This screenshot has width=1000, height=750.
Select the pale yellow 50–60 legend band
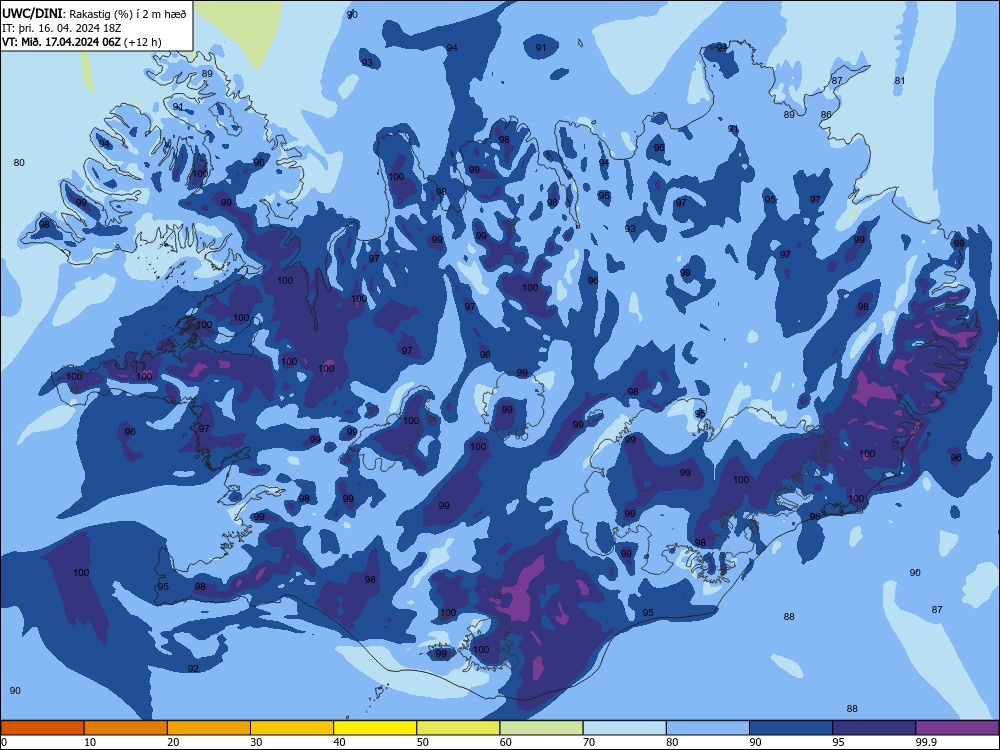pos(459,728)
